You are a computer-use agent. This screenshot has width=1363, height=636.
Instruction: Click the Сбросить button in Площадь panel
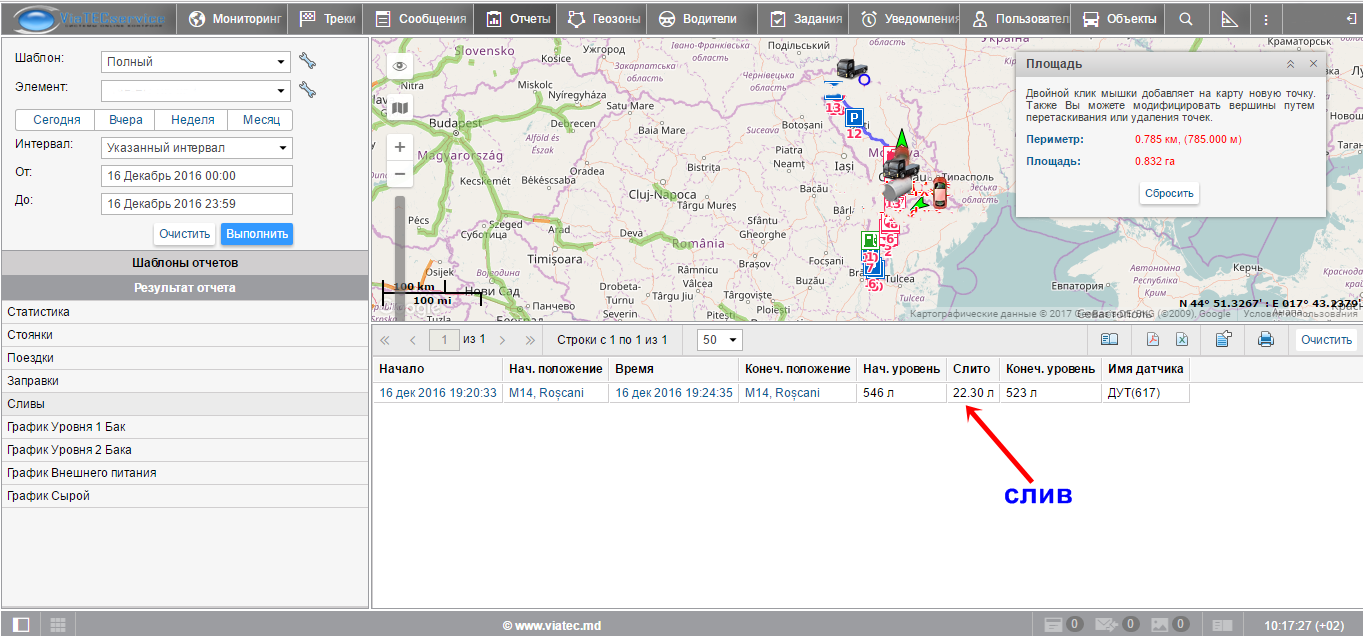point(1169,194)
